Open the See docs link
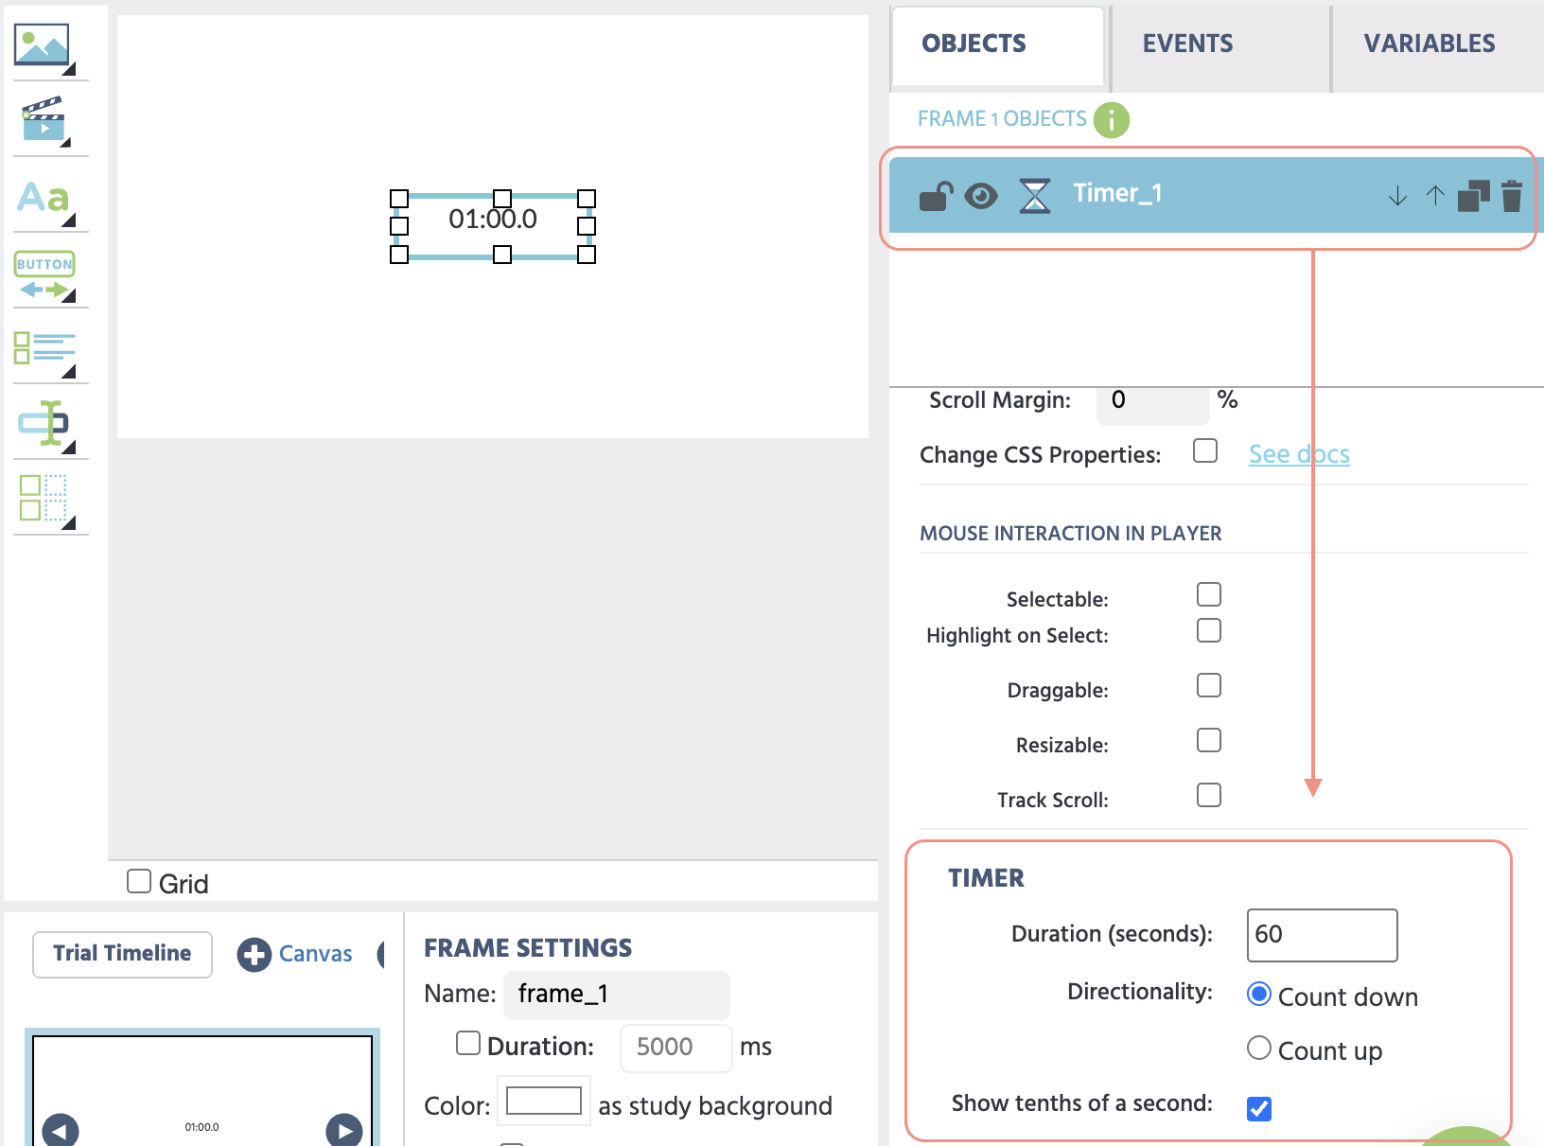 click(x=1299, y=454)
